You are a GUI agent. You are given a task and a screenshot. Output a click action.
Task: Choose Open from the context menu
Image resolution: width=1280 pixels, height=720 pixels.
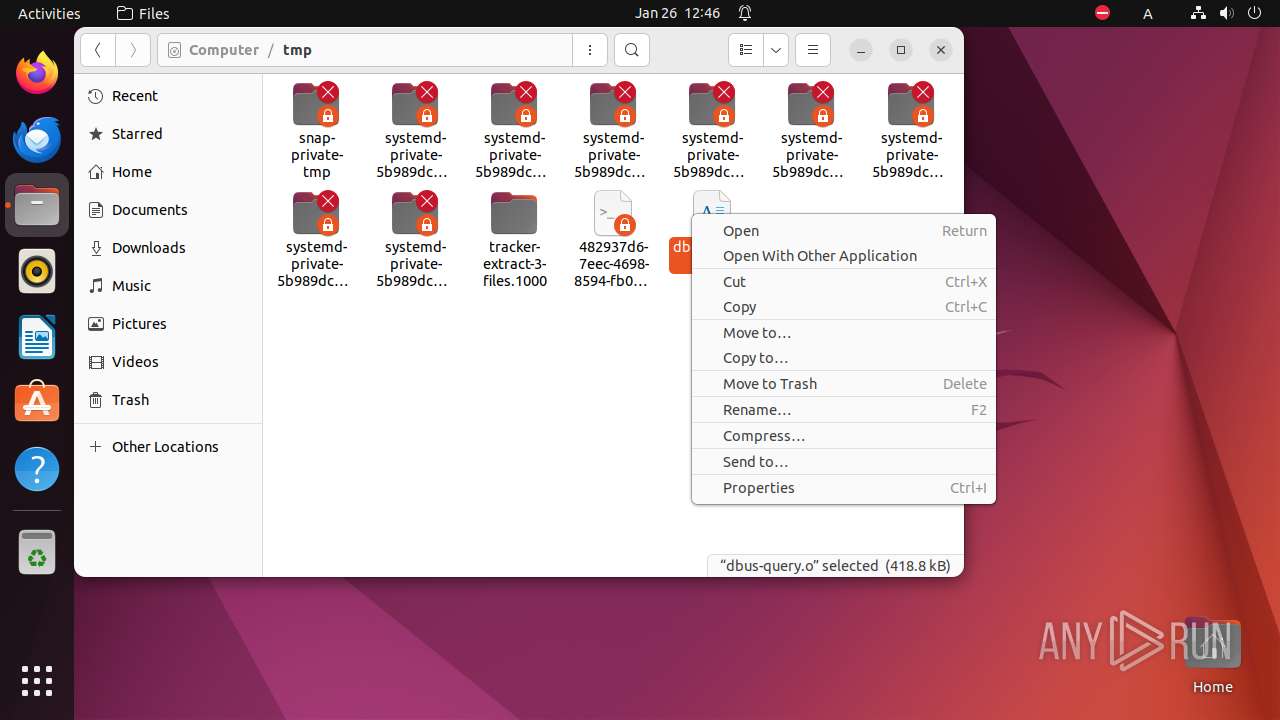[843, 231]
